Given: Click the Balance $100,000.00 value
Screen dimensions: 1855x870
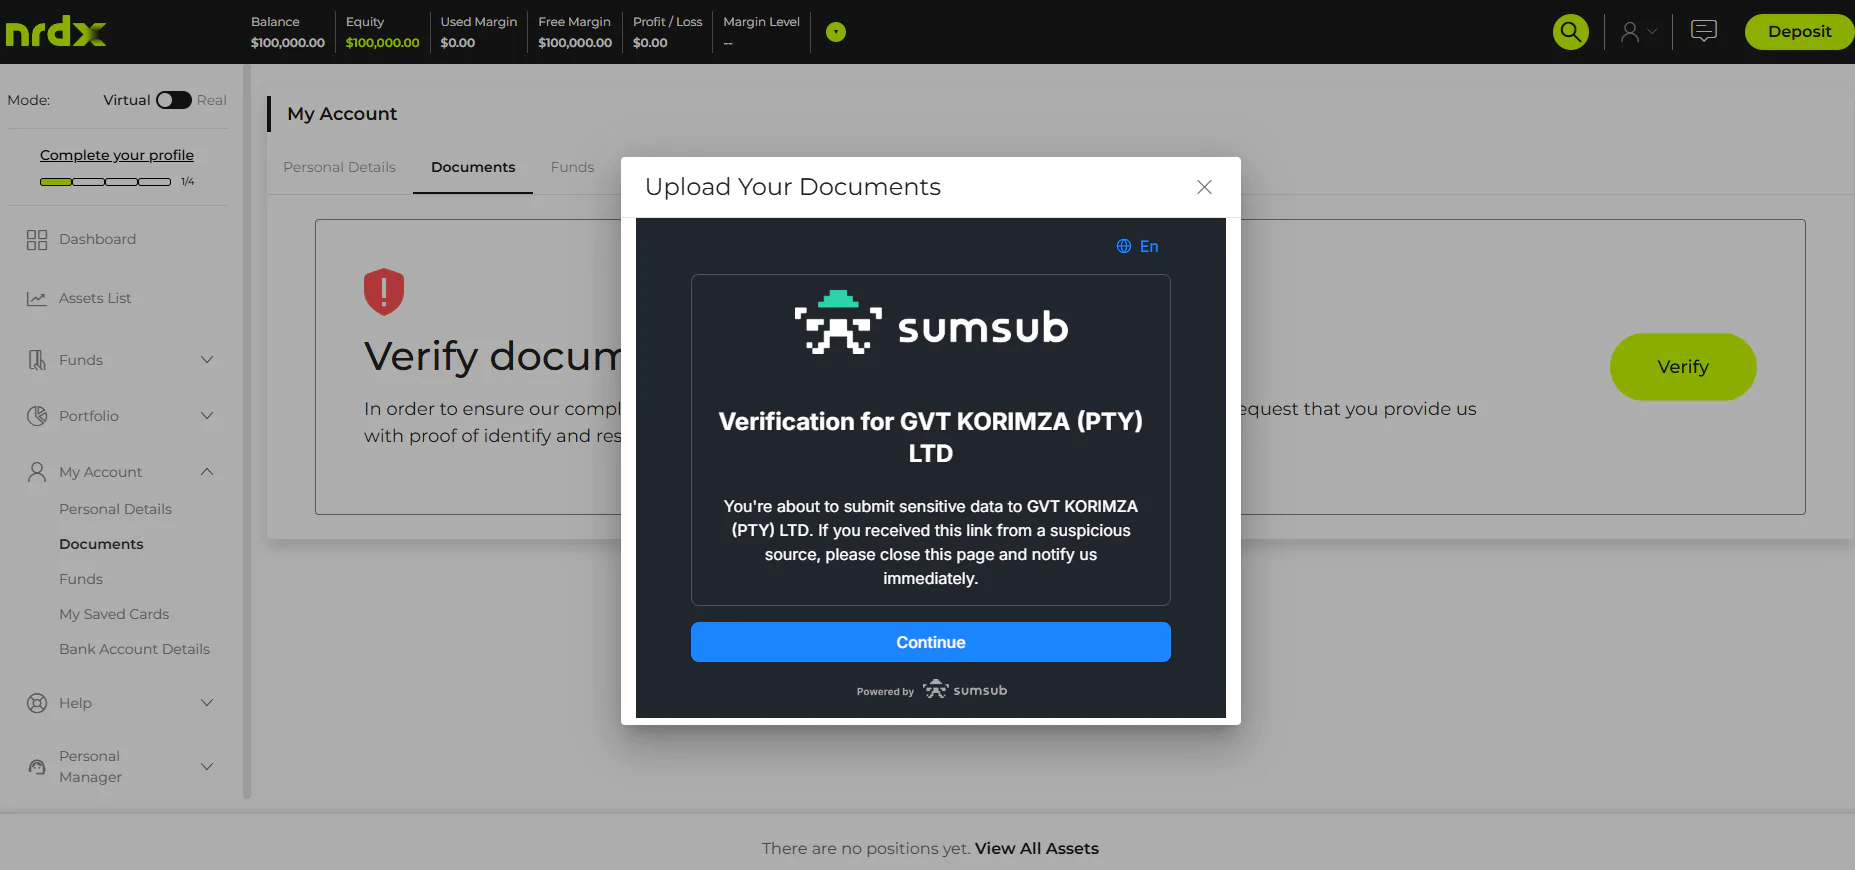Looking at the screenshot, I should point(288,43).
